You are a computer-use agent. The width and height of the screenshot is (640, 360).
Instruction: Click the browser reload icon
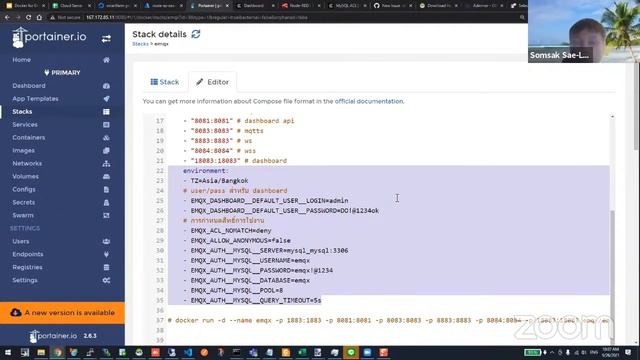point(28,18)
